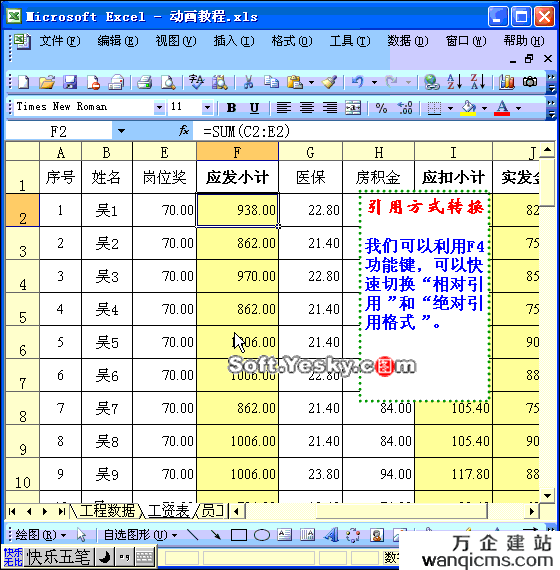Click the Chart Wizard icon
The image size is (560, 570).
click(507, 82)
